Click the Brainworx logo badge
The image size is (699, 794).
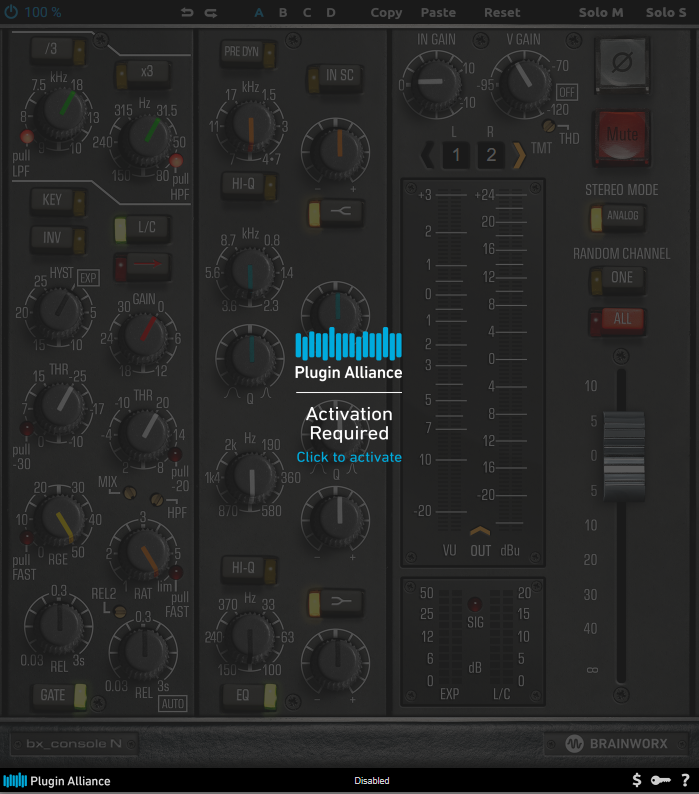[x=616, y=744]
